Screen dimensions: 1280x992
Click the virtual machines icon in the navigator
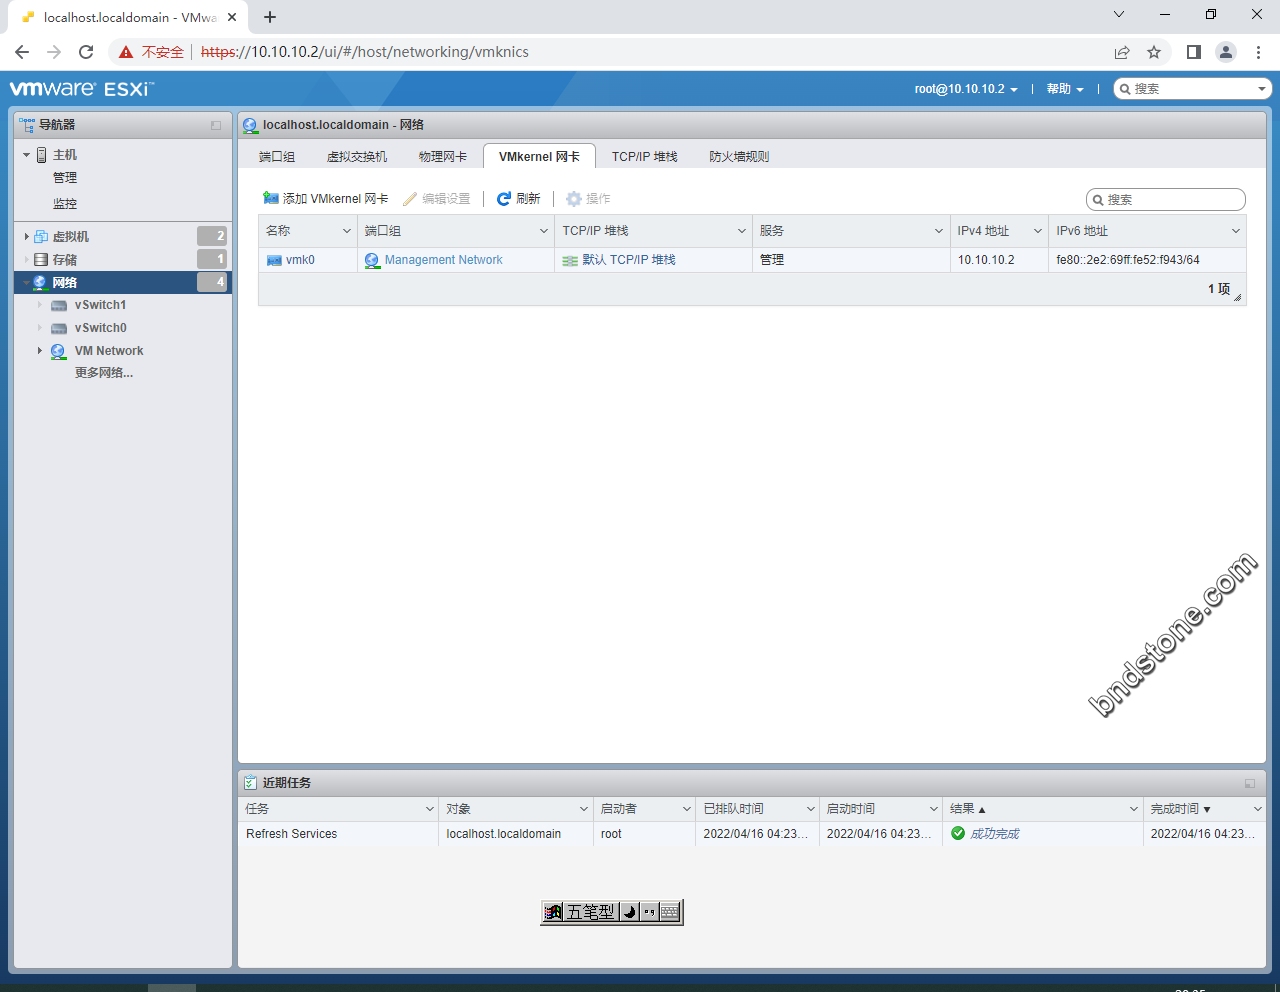(x=41, y=237)
